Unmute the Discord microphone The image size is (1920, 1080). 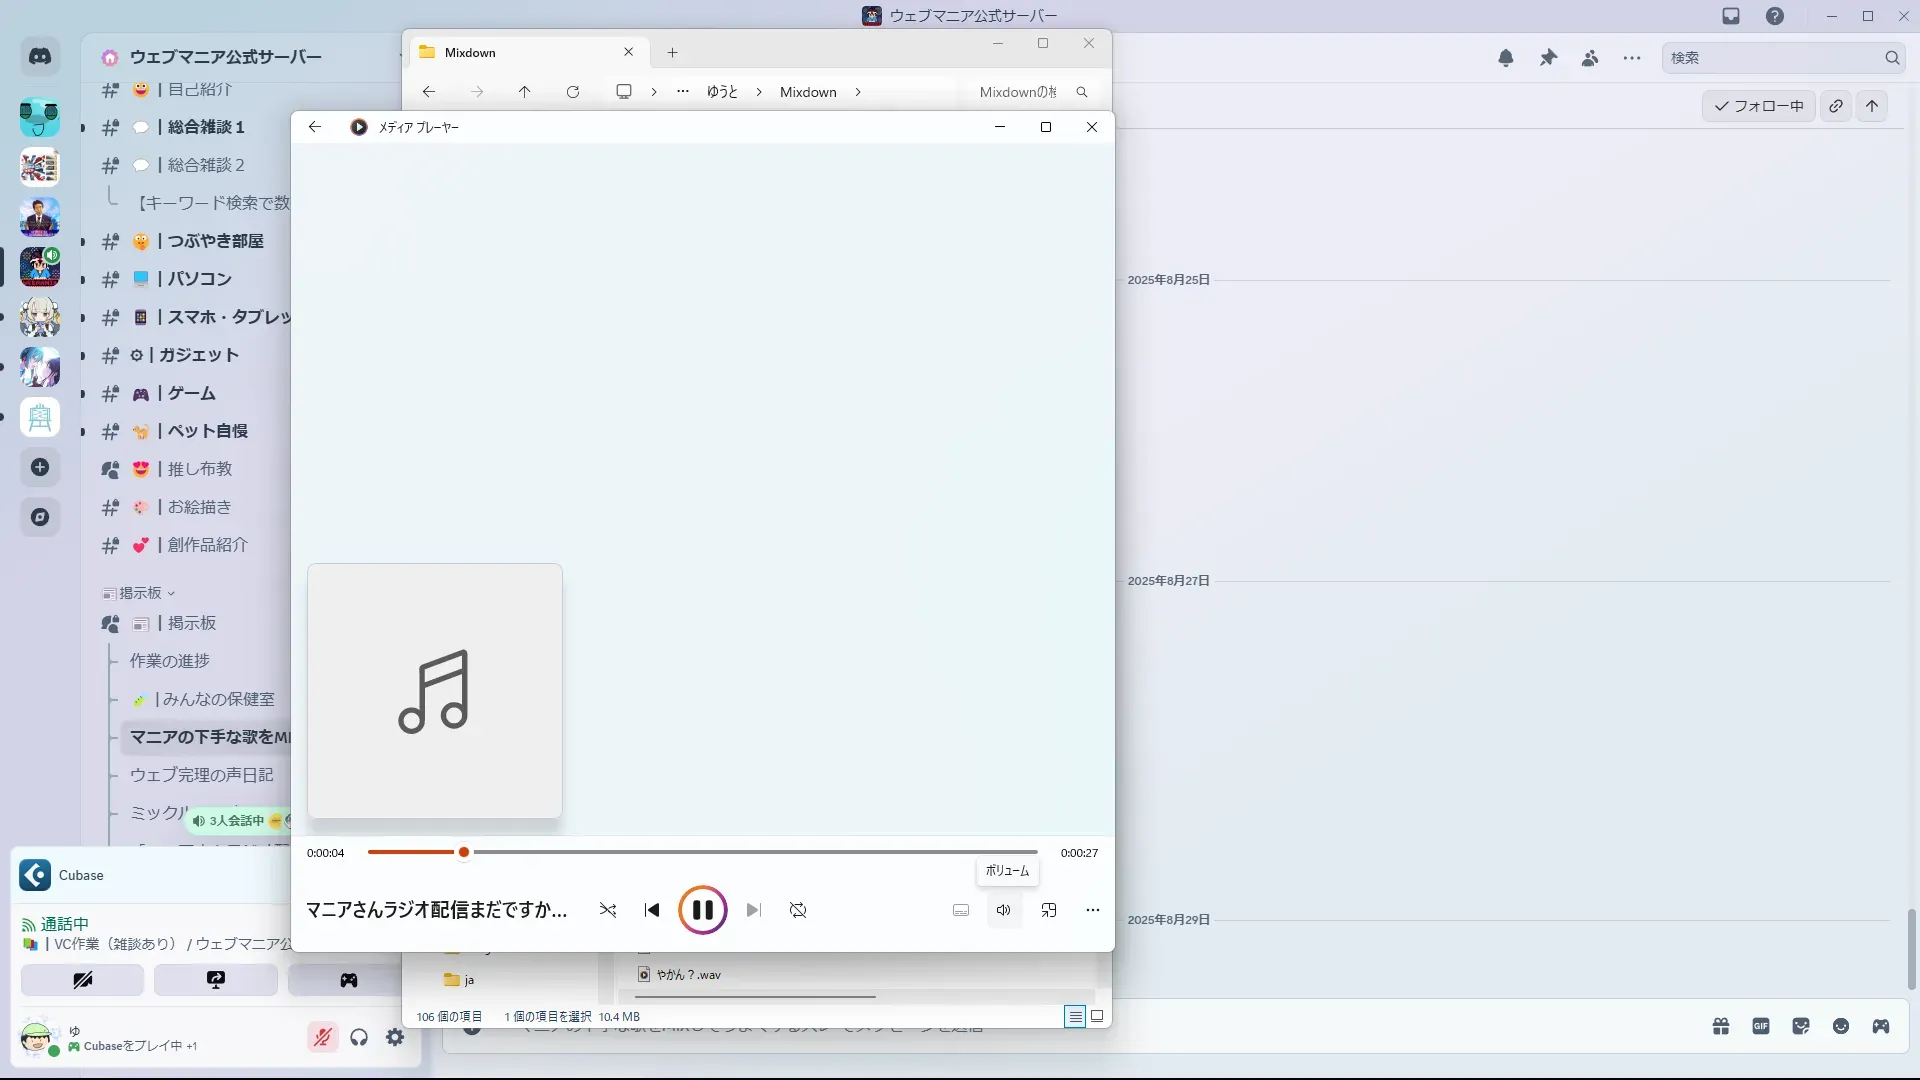pyautogui.click(x=322, y=1038)
